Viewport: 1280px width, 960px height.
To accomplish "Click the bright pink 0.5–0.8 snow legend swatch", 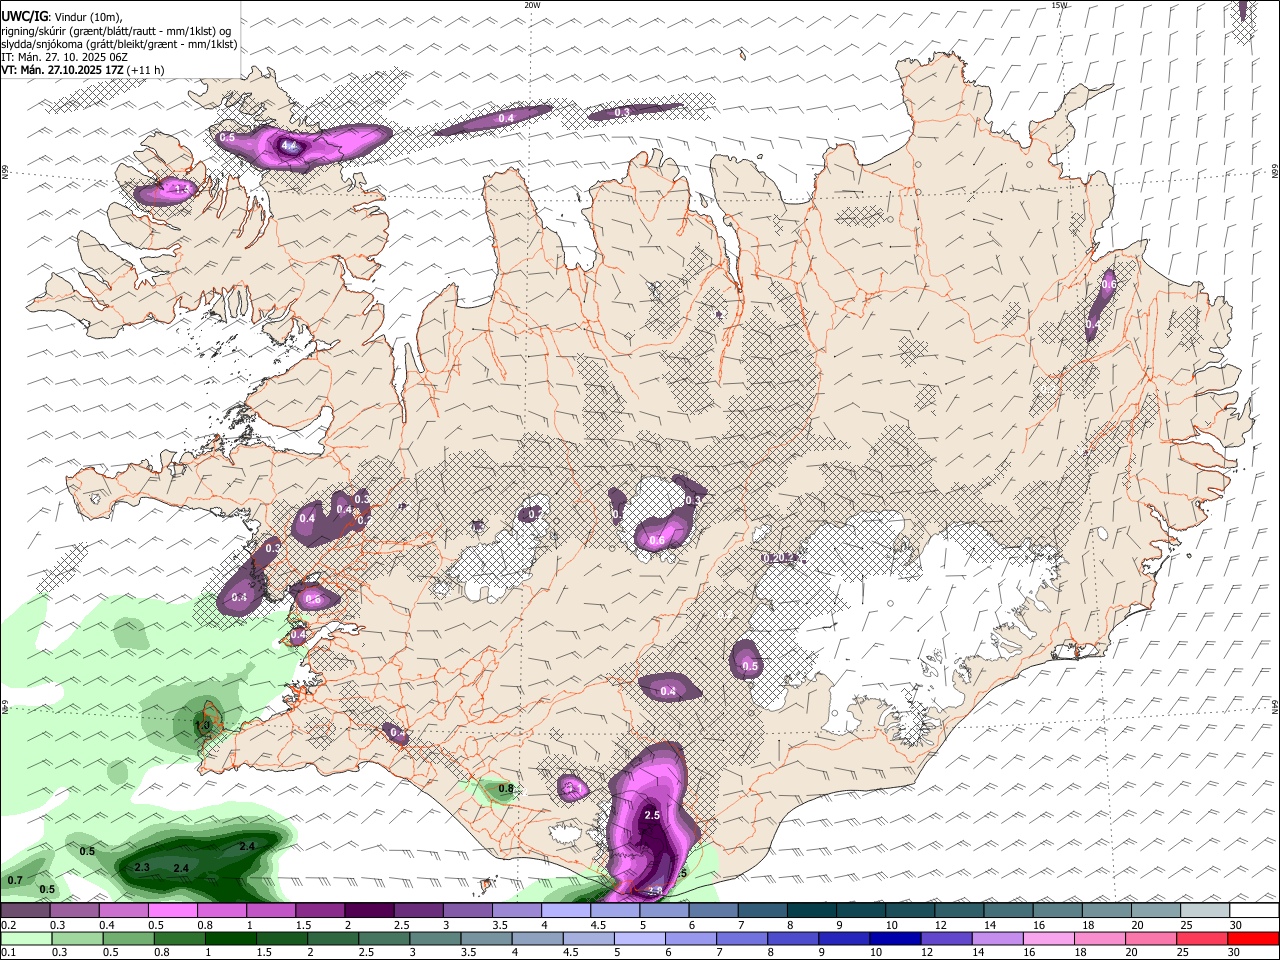I will 172,911.
